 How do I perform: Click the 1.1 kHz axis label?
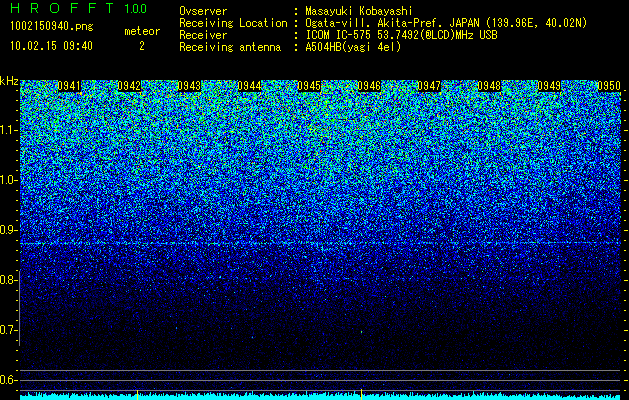[x=8, y=130]
